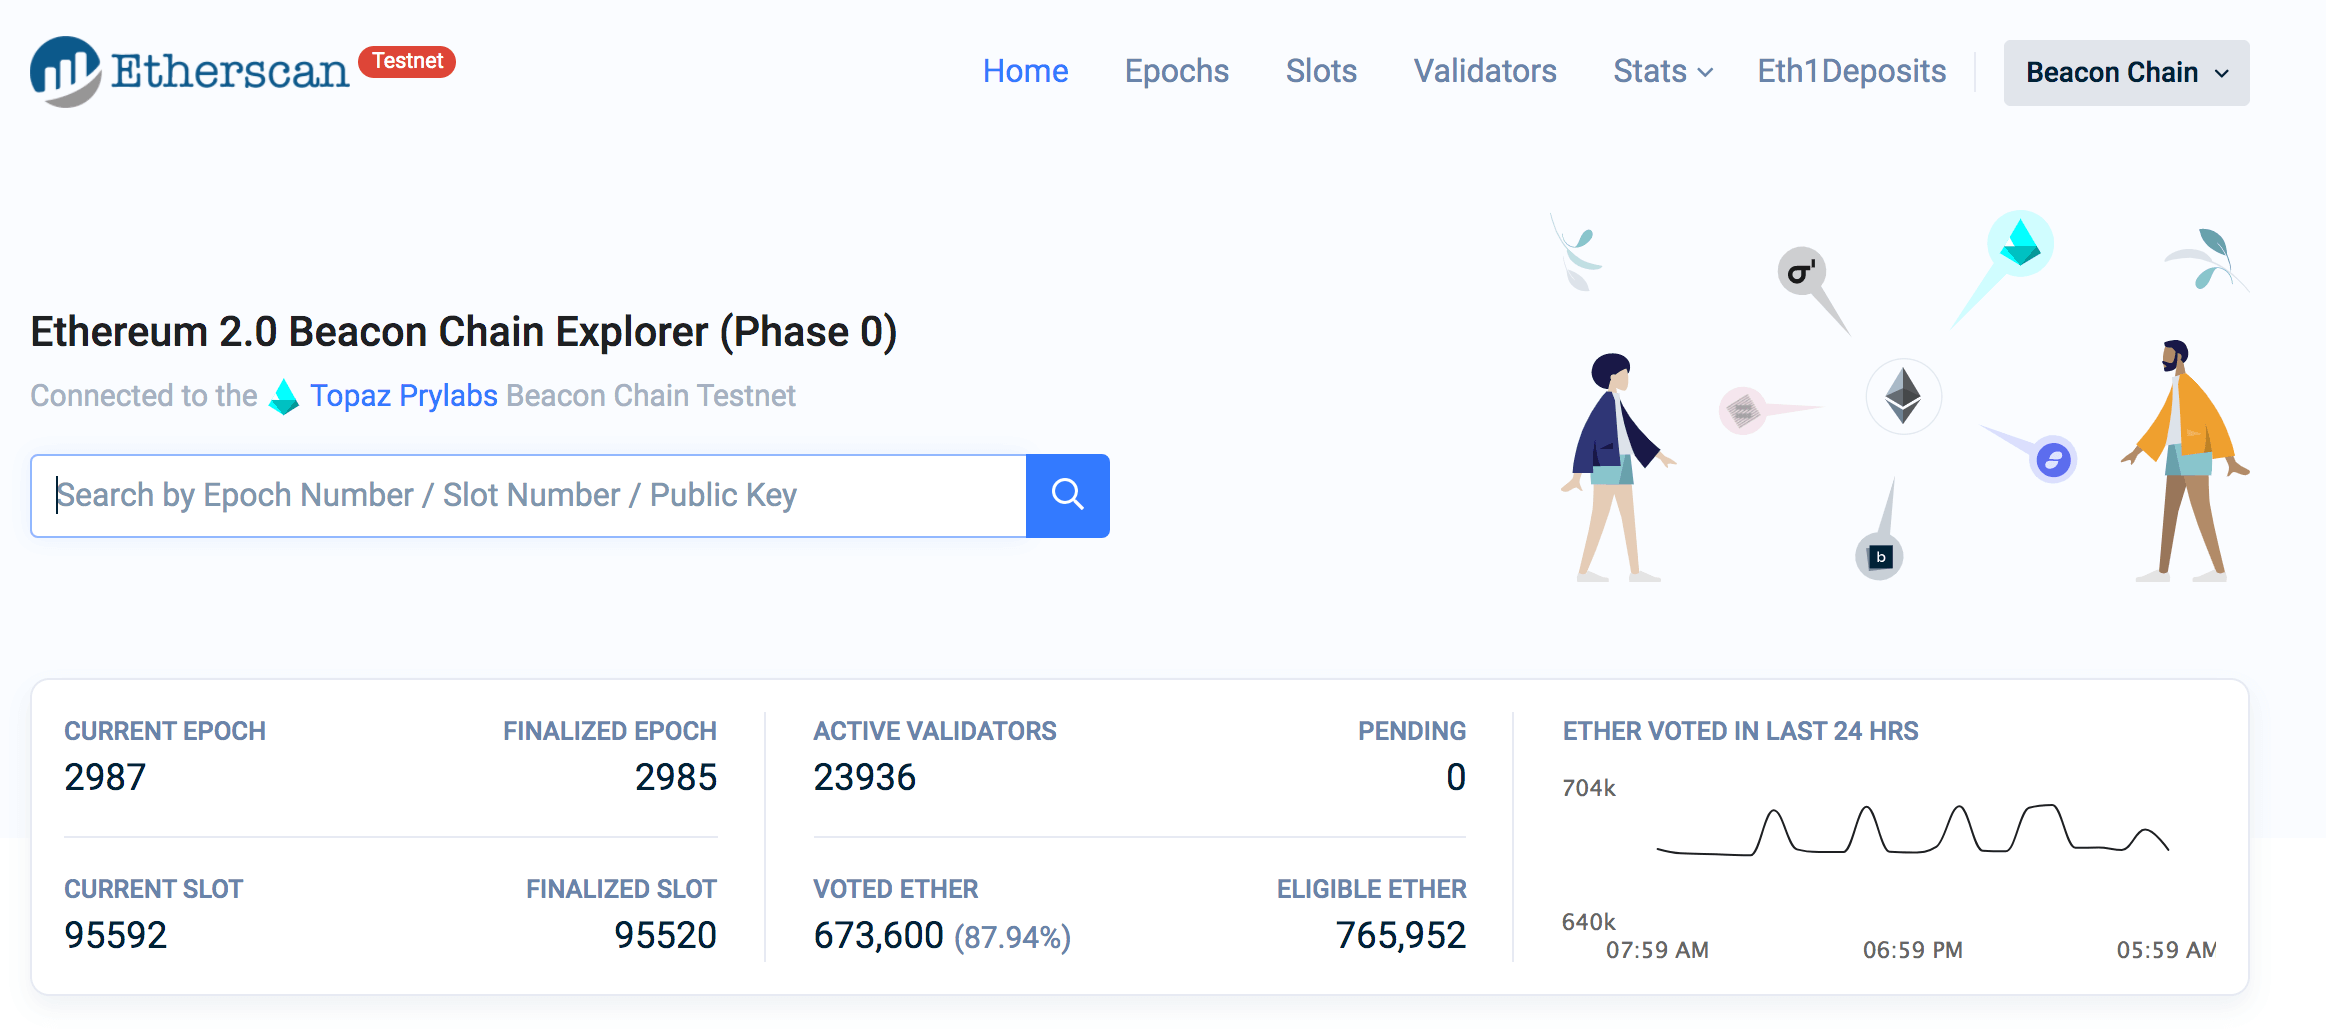The image size is (2326, 1036).
Task: Click the magnifying glass search button
Action: [x=1067, y=495]
